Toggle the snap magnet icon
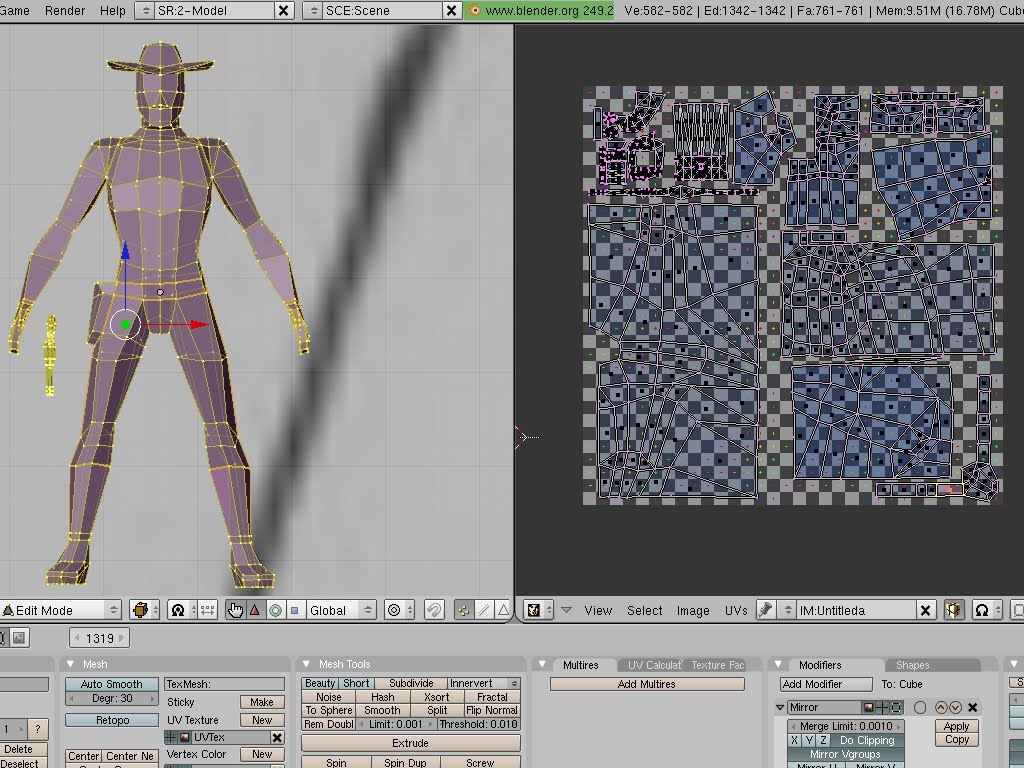 coord(434,610)
